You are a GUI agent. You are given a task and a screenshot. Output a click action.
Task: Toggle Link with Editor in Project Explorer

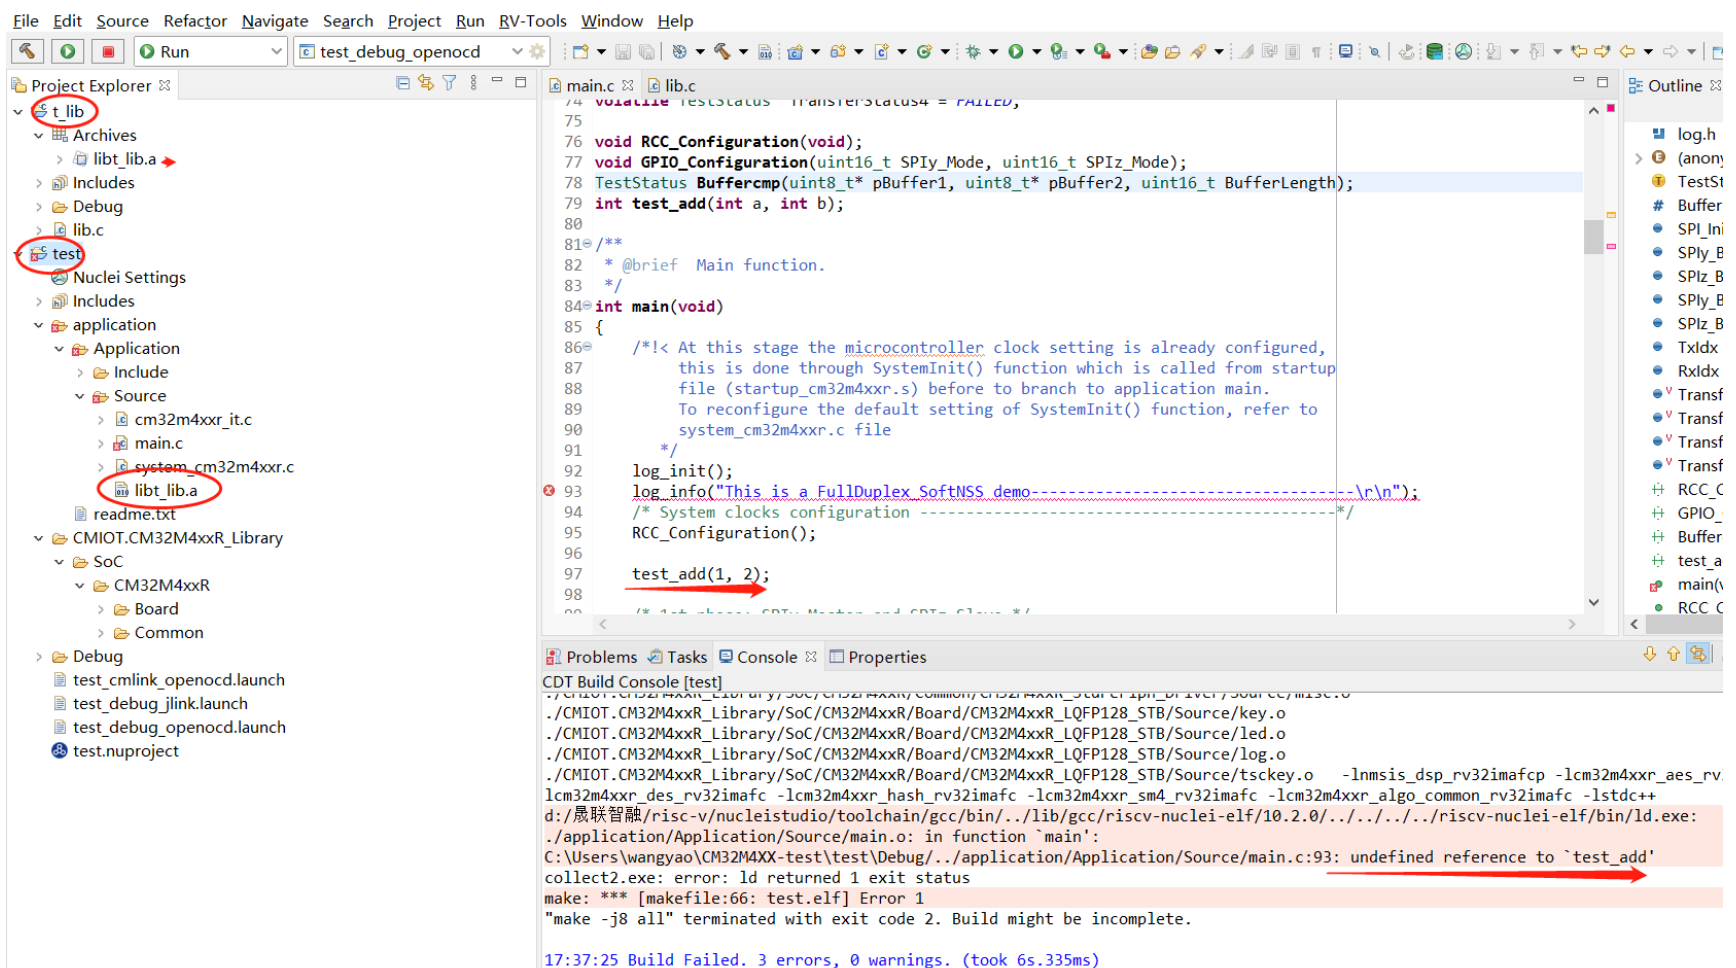426,84
